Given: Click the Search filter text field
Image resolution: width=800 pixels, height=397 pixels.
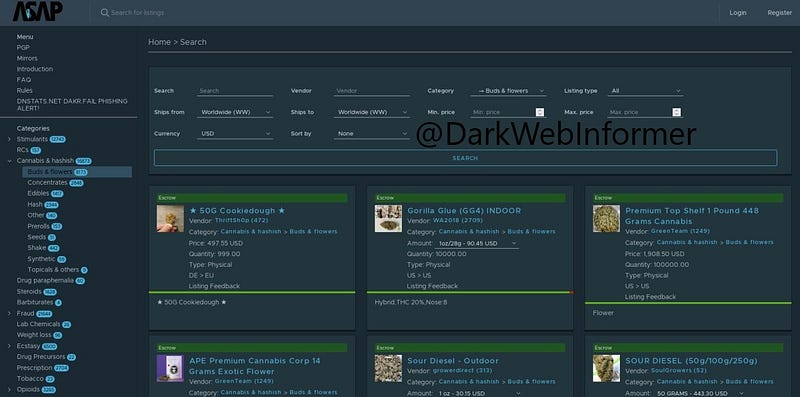Looking at the screenshot, I should 235,91.
